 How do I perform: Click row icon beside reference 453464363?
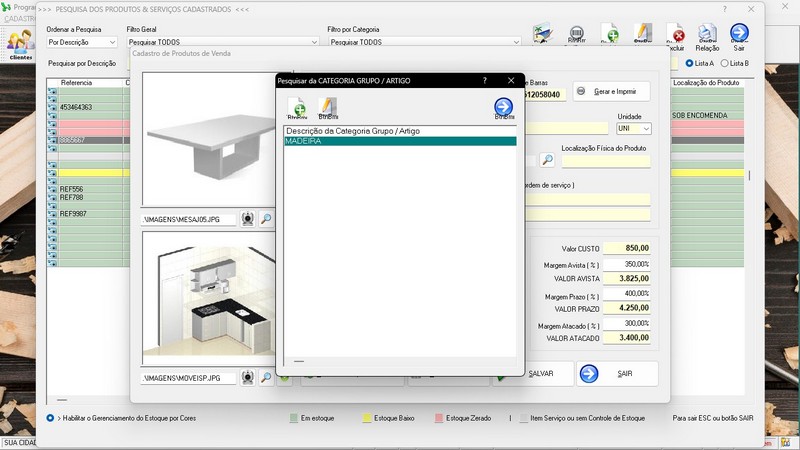tap(52, 108)
